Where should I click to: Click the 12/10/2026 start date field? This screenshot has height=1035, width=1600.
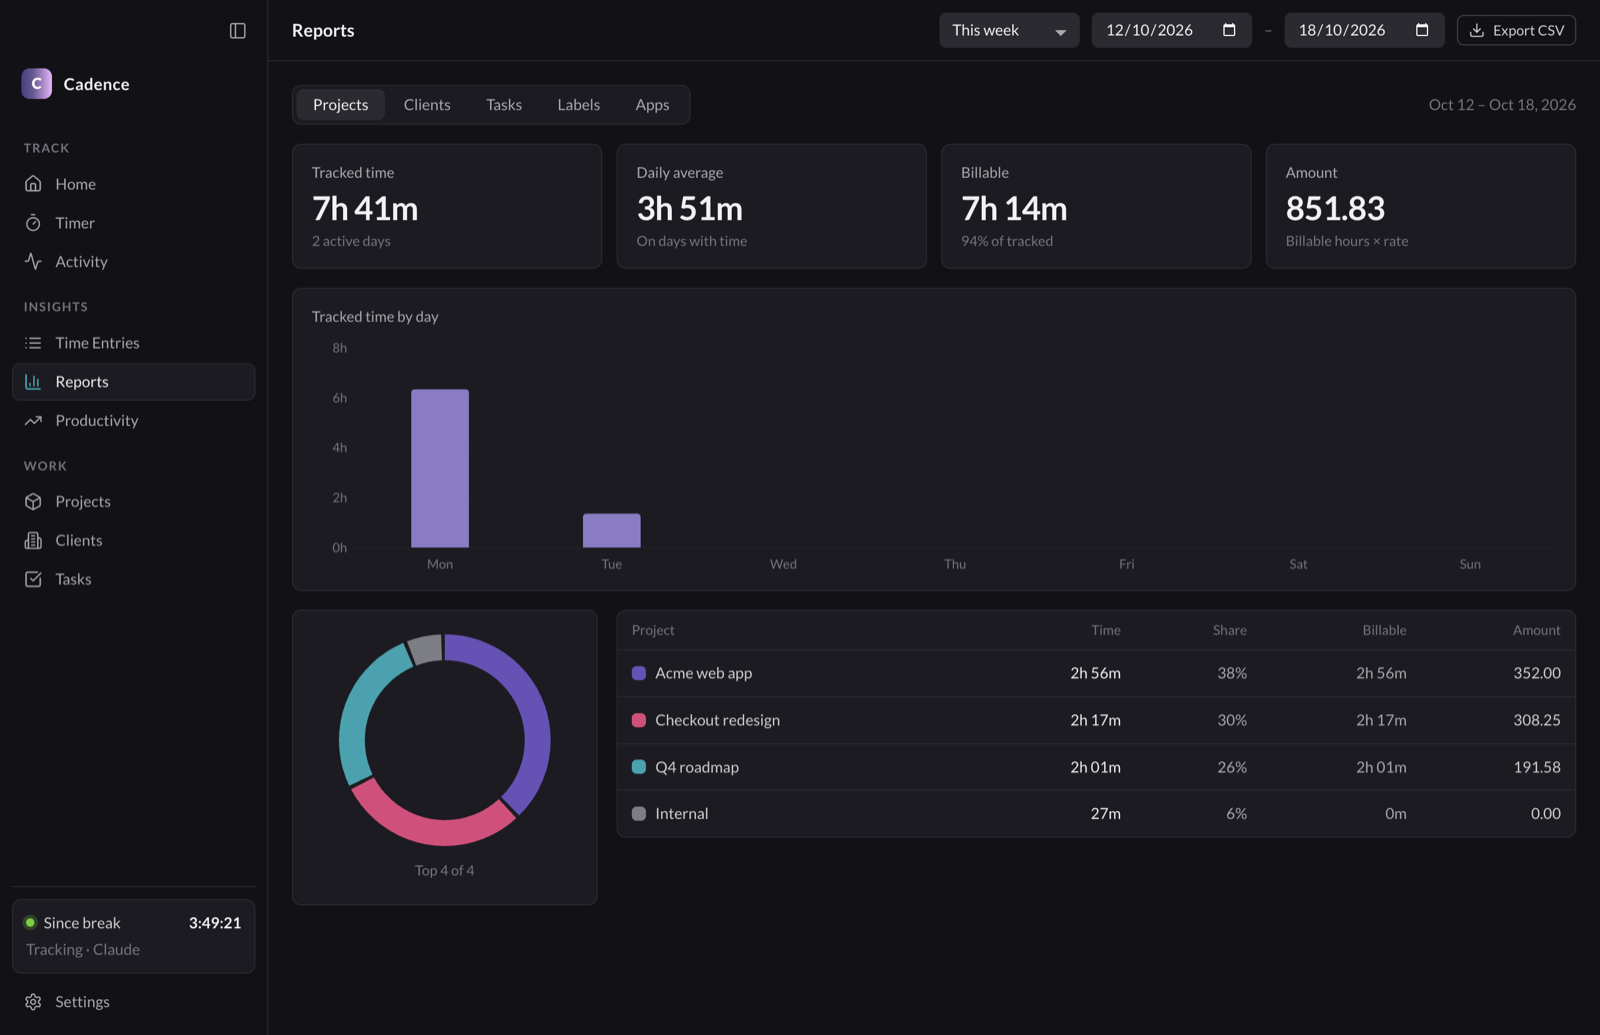tap(1171, 30)
